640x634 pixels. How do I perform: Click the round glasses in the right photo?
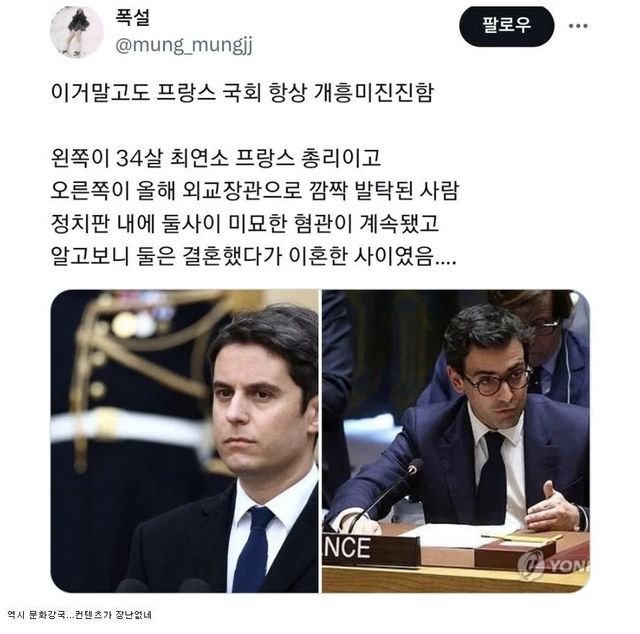[498, 380]
